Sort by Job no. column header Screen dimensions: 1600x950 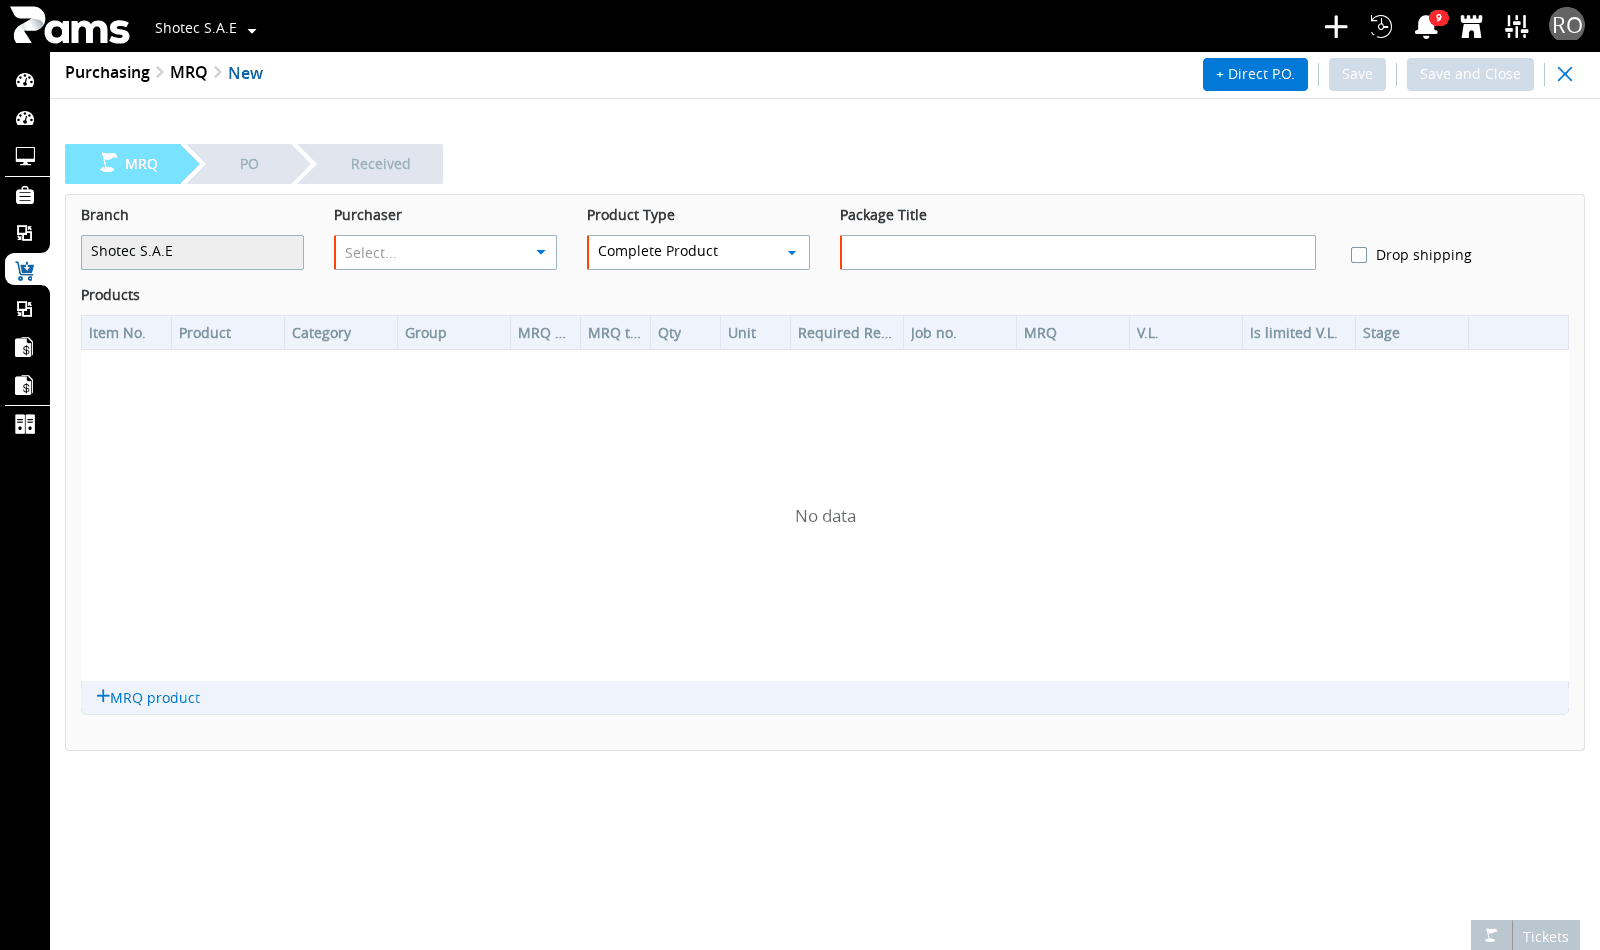click(960, 333)
